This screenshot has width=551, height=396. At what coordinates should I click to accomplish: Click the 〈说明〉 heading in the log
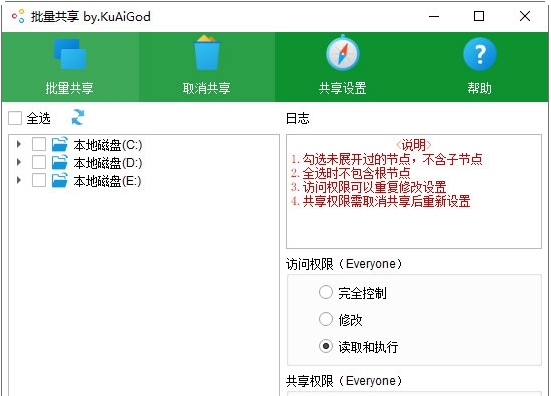pos(414,144)
